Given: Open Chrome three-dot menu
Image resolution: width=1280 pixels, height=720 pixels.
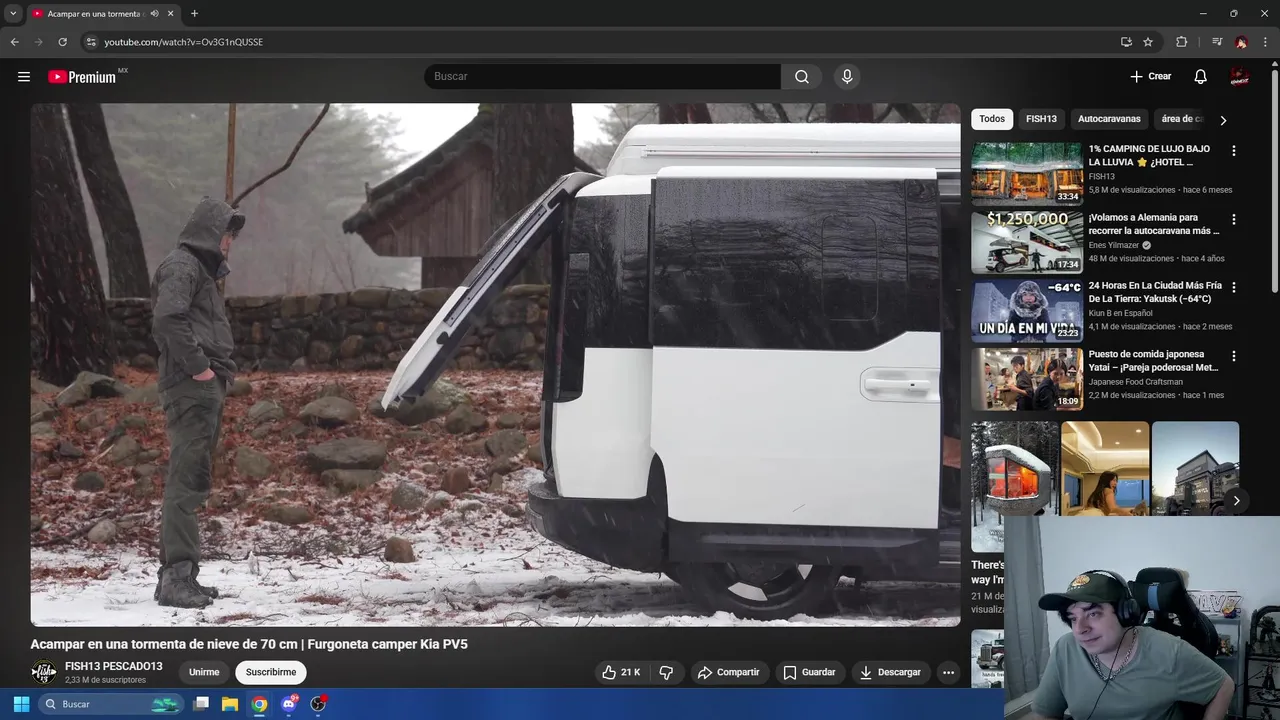Looking at the screenshot, I should (x=1265, y=42).
